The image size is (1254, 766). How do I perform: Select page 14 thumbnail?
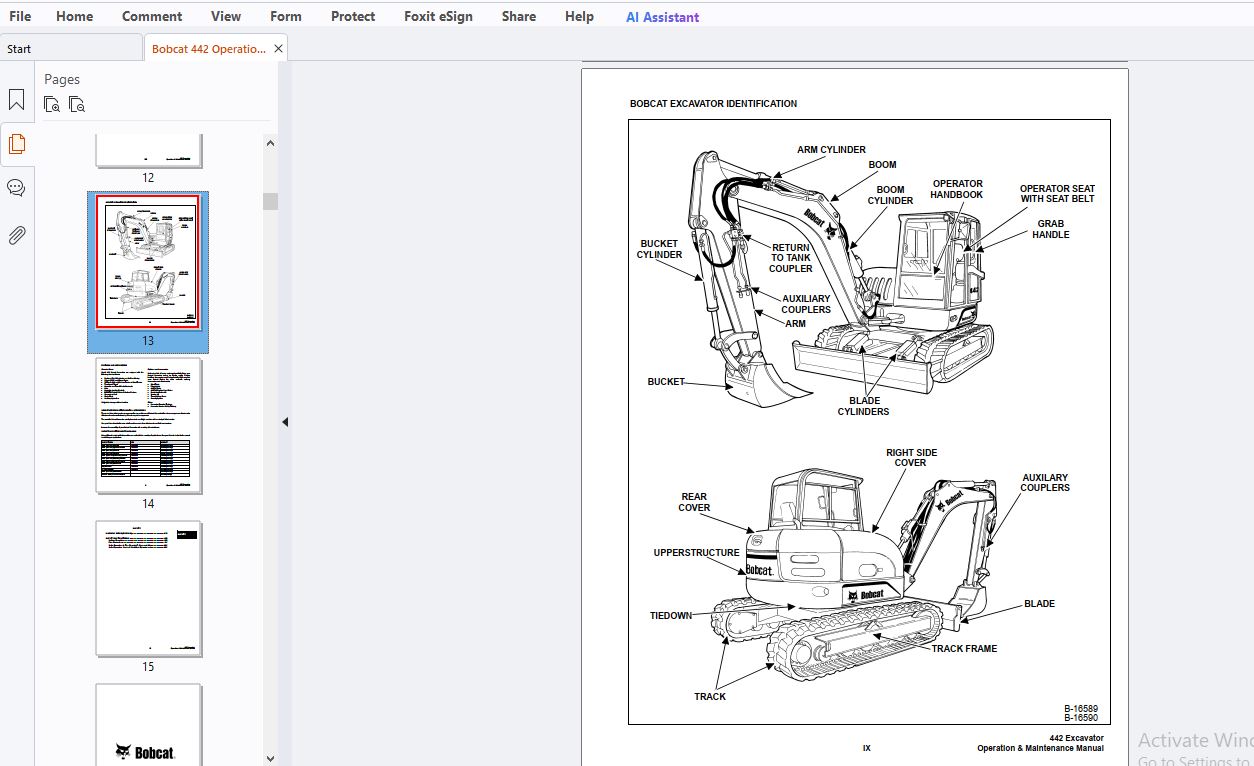[x=148, y=426]
